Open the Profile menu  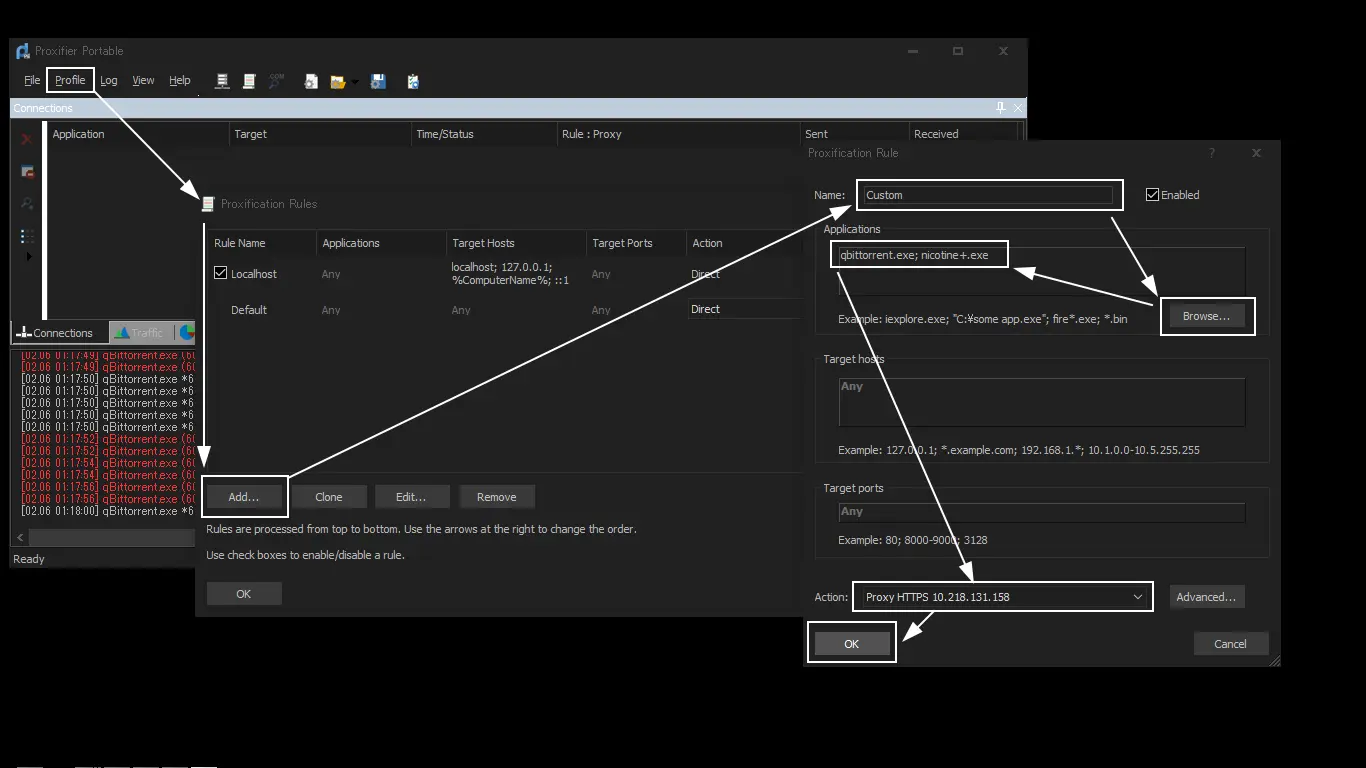click(x=70, y=80)
